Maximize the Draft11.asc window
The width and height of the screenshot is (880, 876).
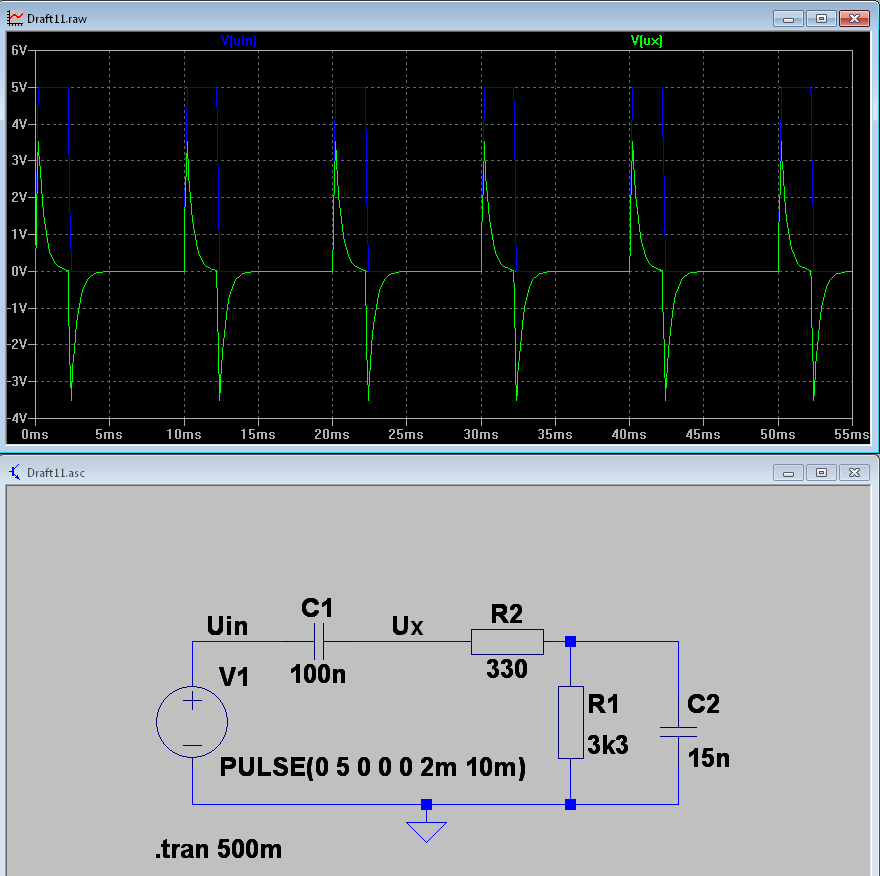821,473
